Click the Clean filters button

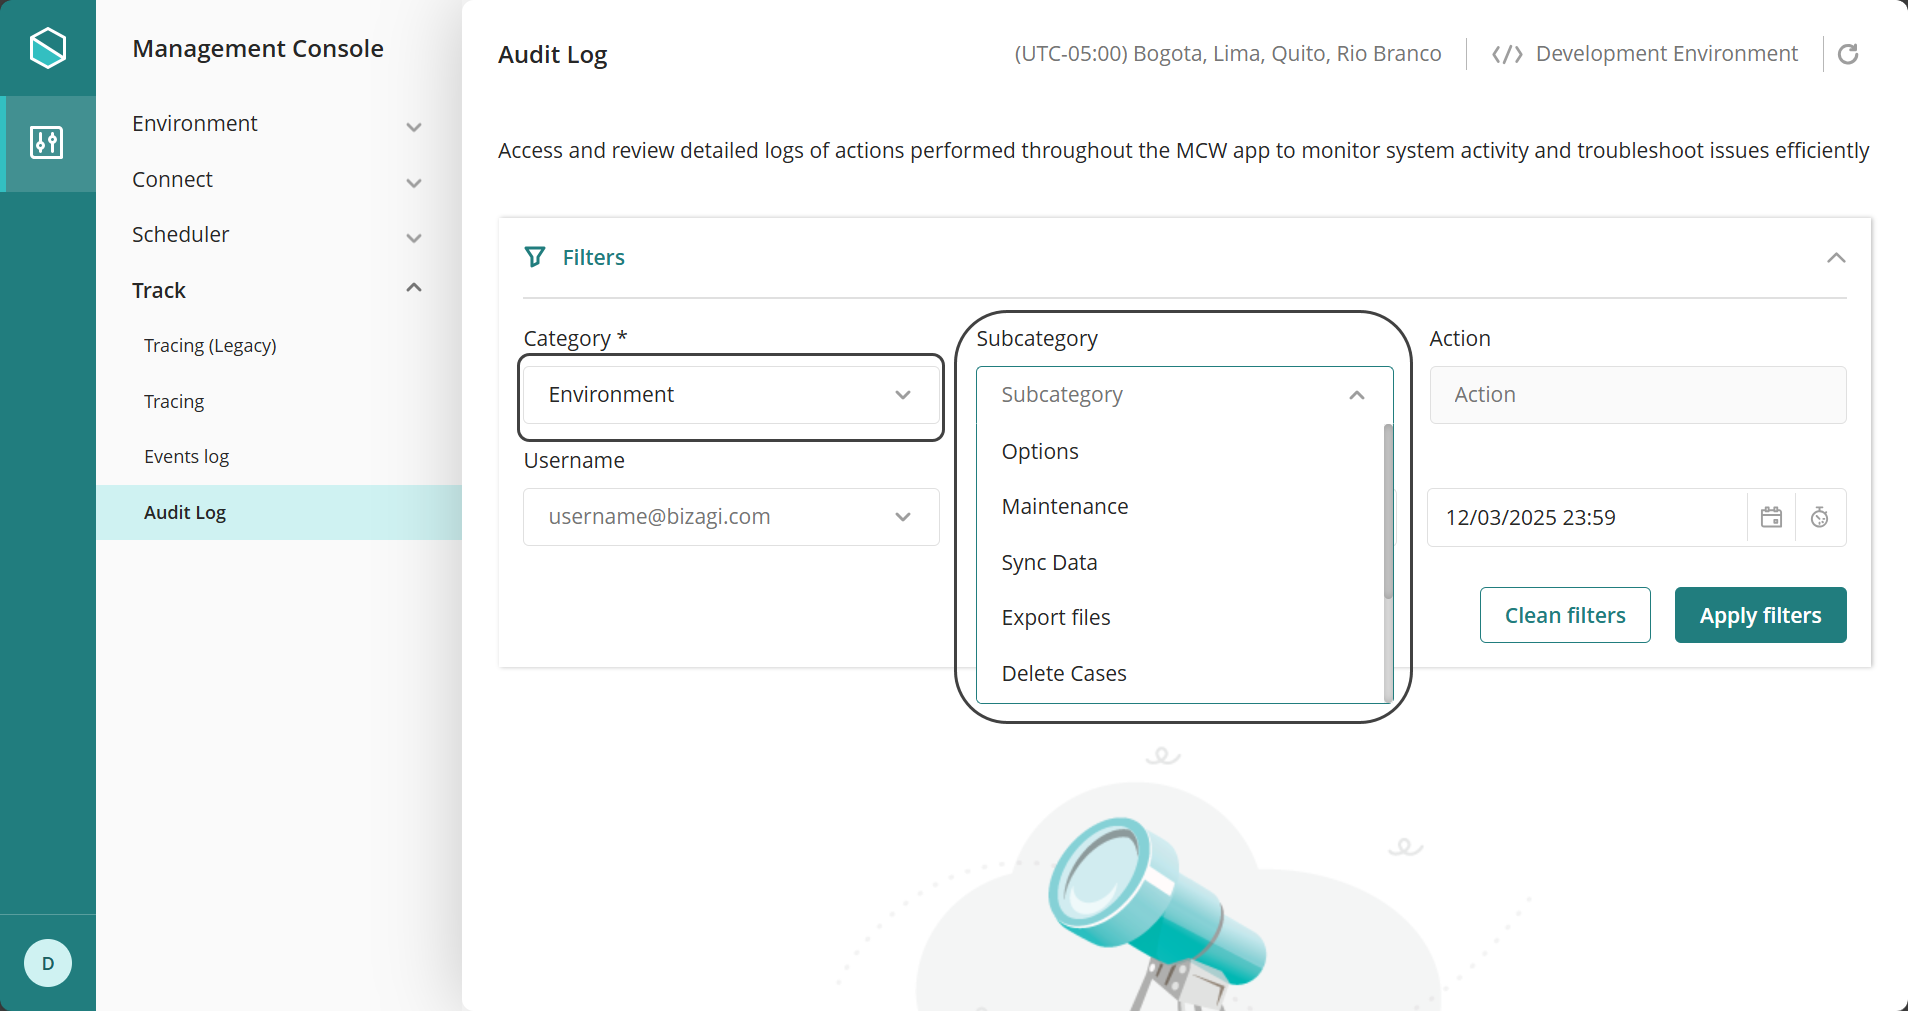click(1565, 615)
